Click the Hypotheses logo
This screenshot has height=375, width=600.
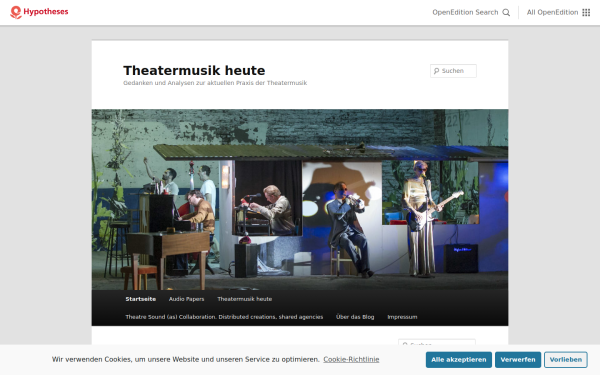click(x=39, y=12)
